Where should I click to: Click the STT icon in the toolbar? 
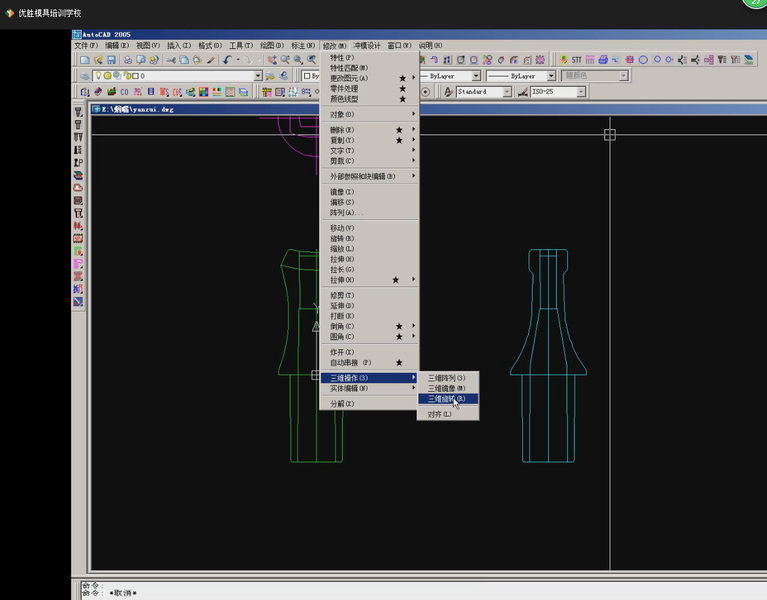click(x=577, y=60)
